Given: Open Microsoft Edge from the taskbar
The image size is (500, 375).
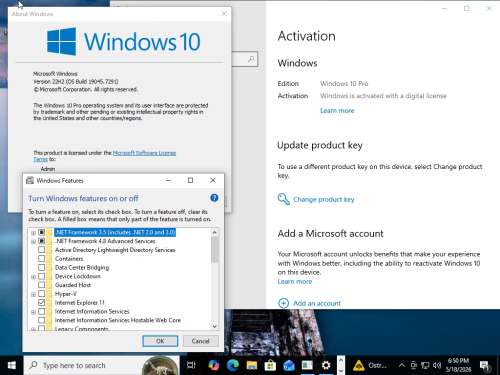Looking at the screenshot, I should click(x=233, y=365).
